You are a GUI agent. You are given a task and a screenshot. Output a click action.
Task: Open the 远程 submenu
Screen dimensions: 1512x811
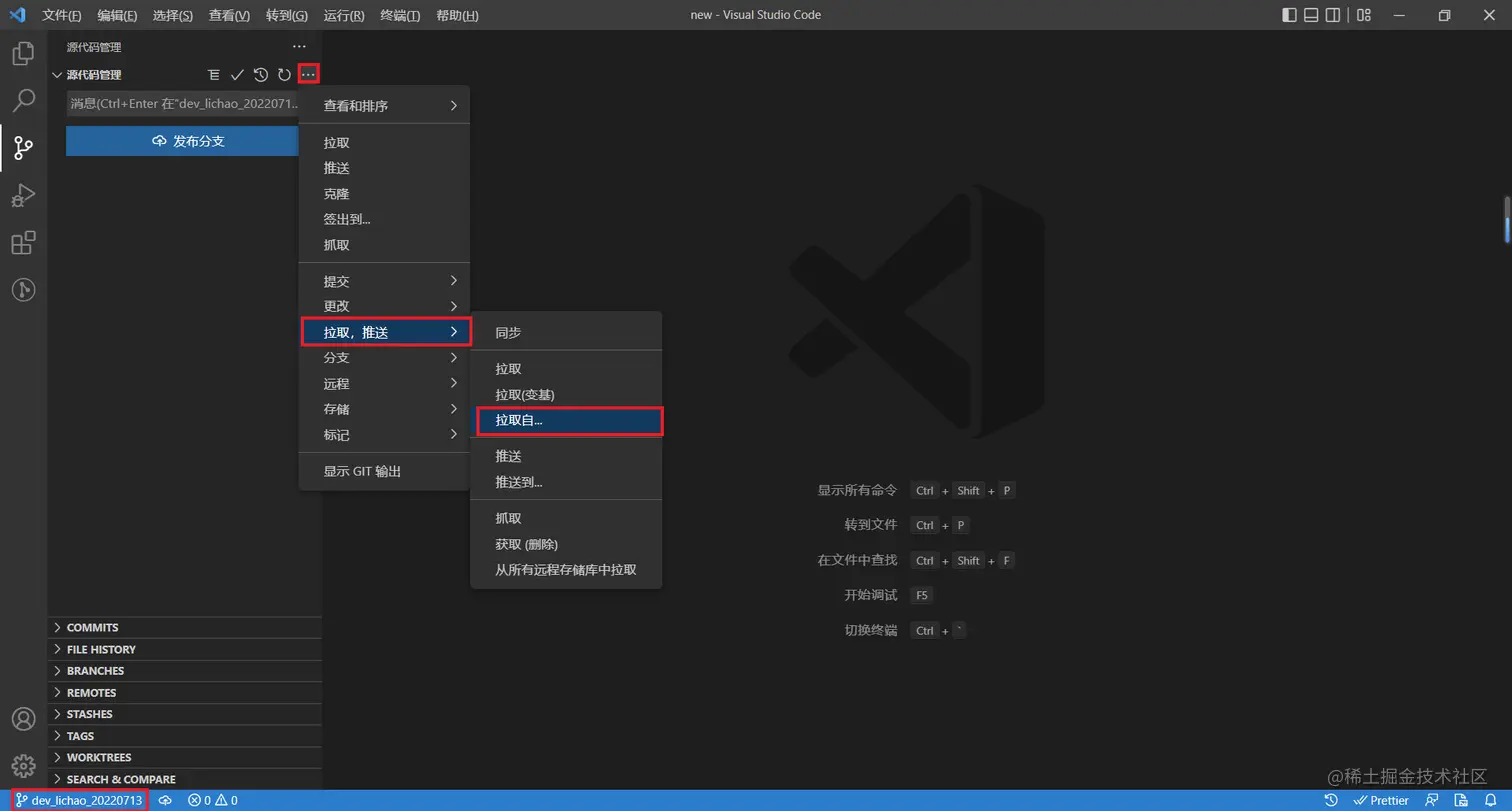(x=385, y=384)
